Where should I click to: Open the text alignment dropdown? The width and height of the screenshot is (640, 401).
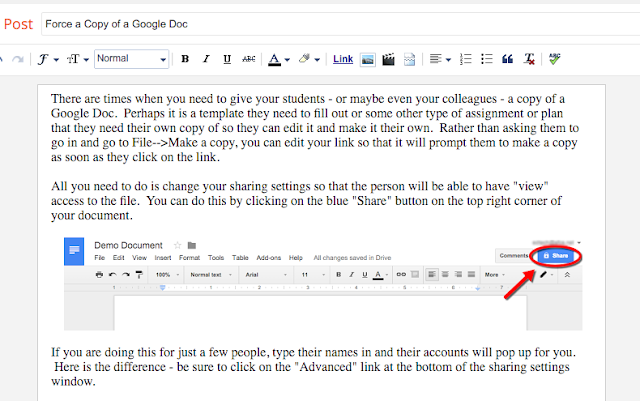[x=440, y=59]
